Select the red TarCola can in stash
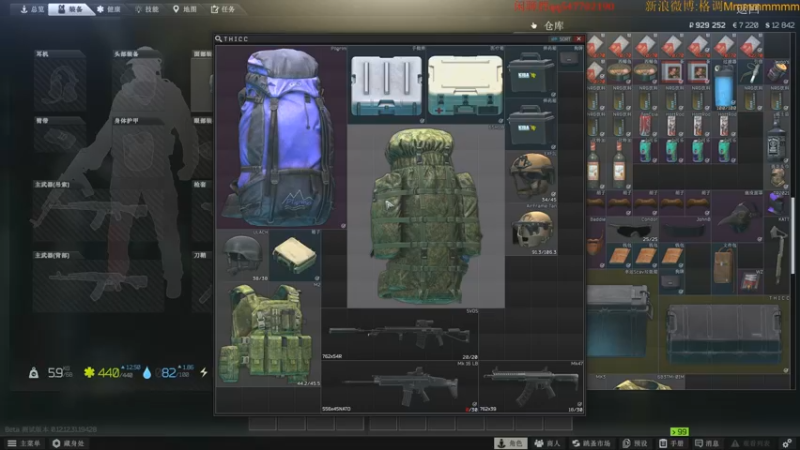 click(646, 126)
